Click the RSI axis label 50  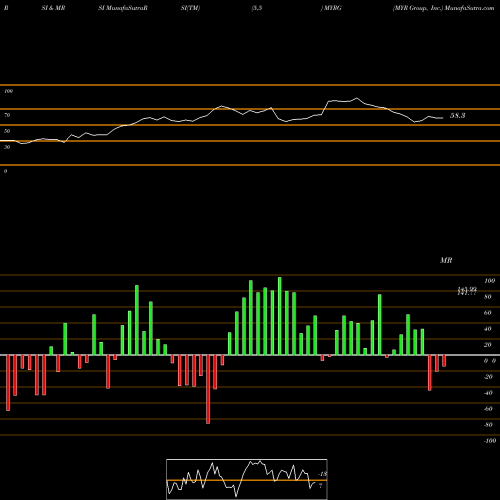click(7, 131)
